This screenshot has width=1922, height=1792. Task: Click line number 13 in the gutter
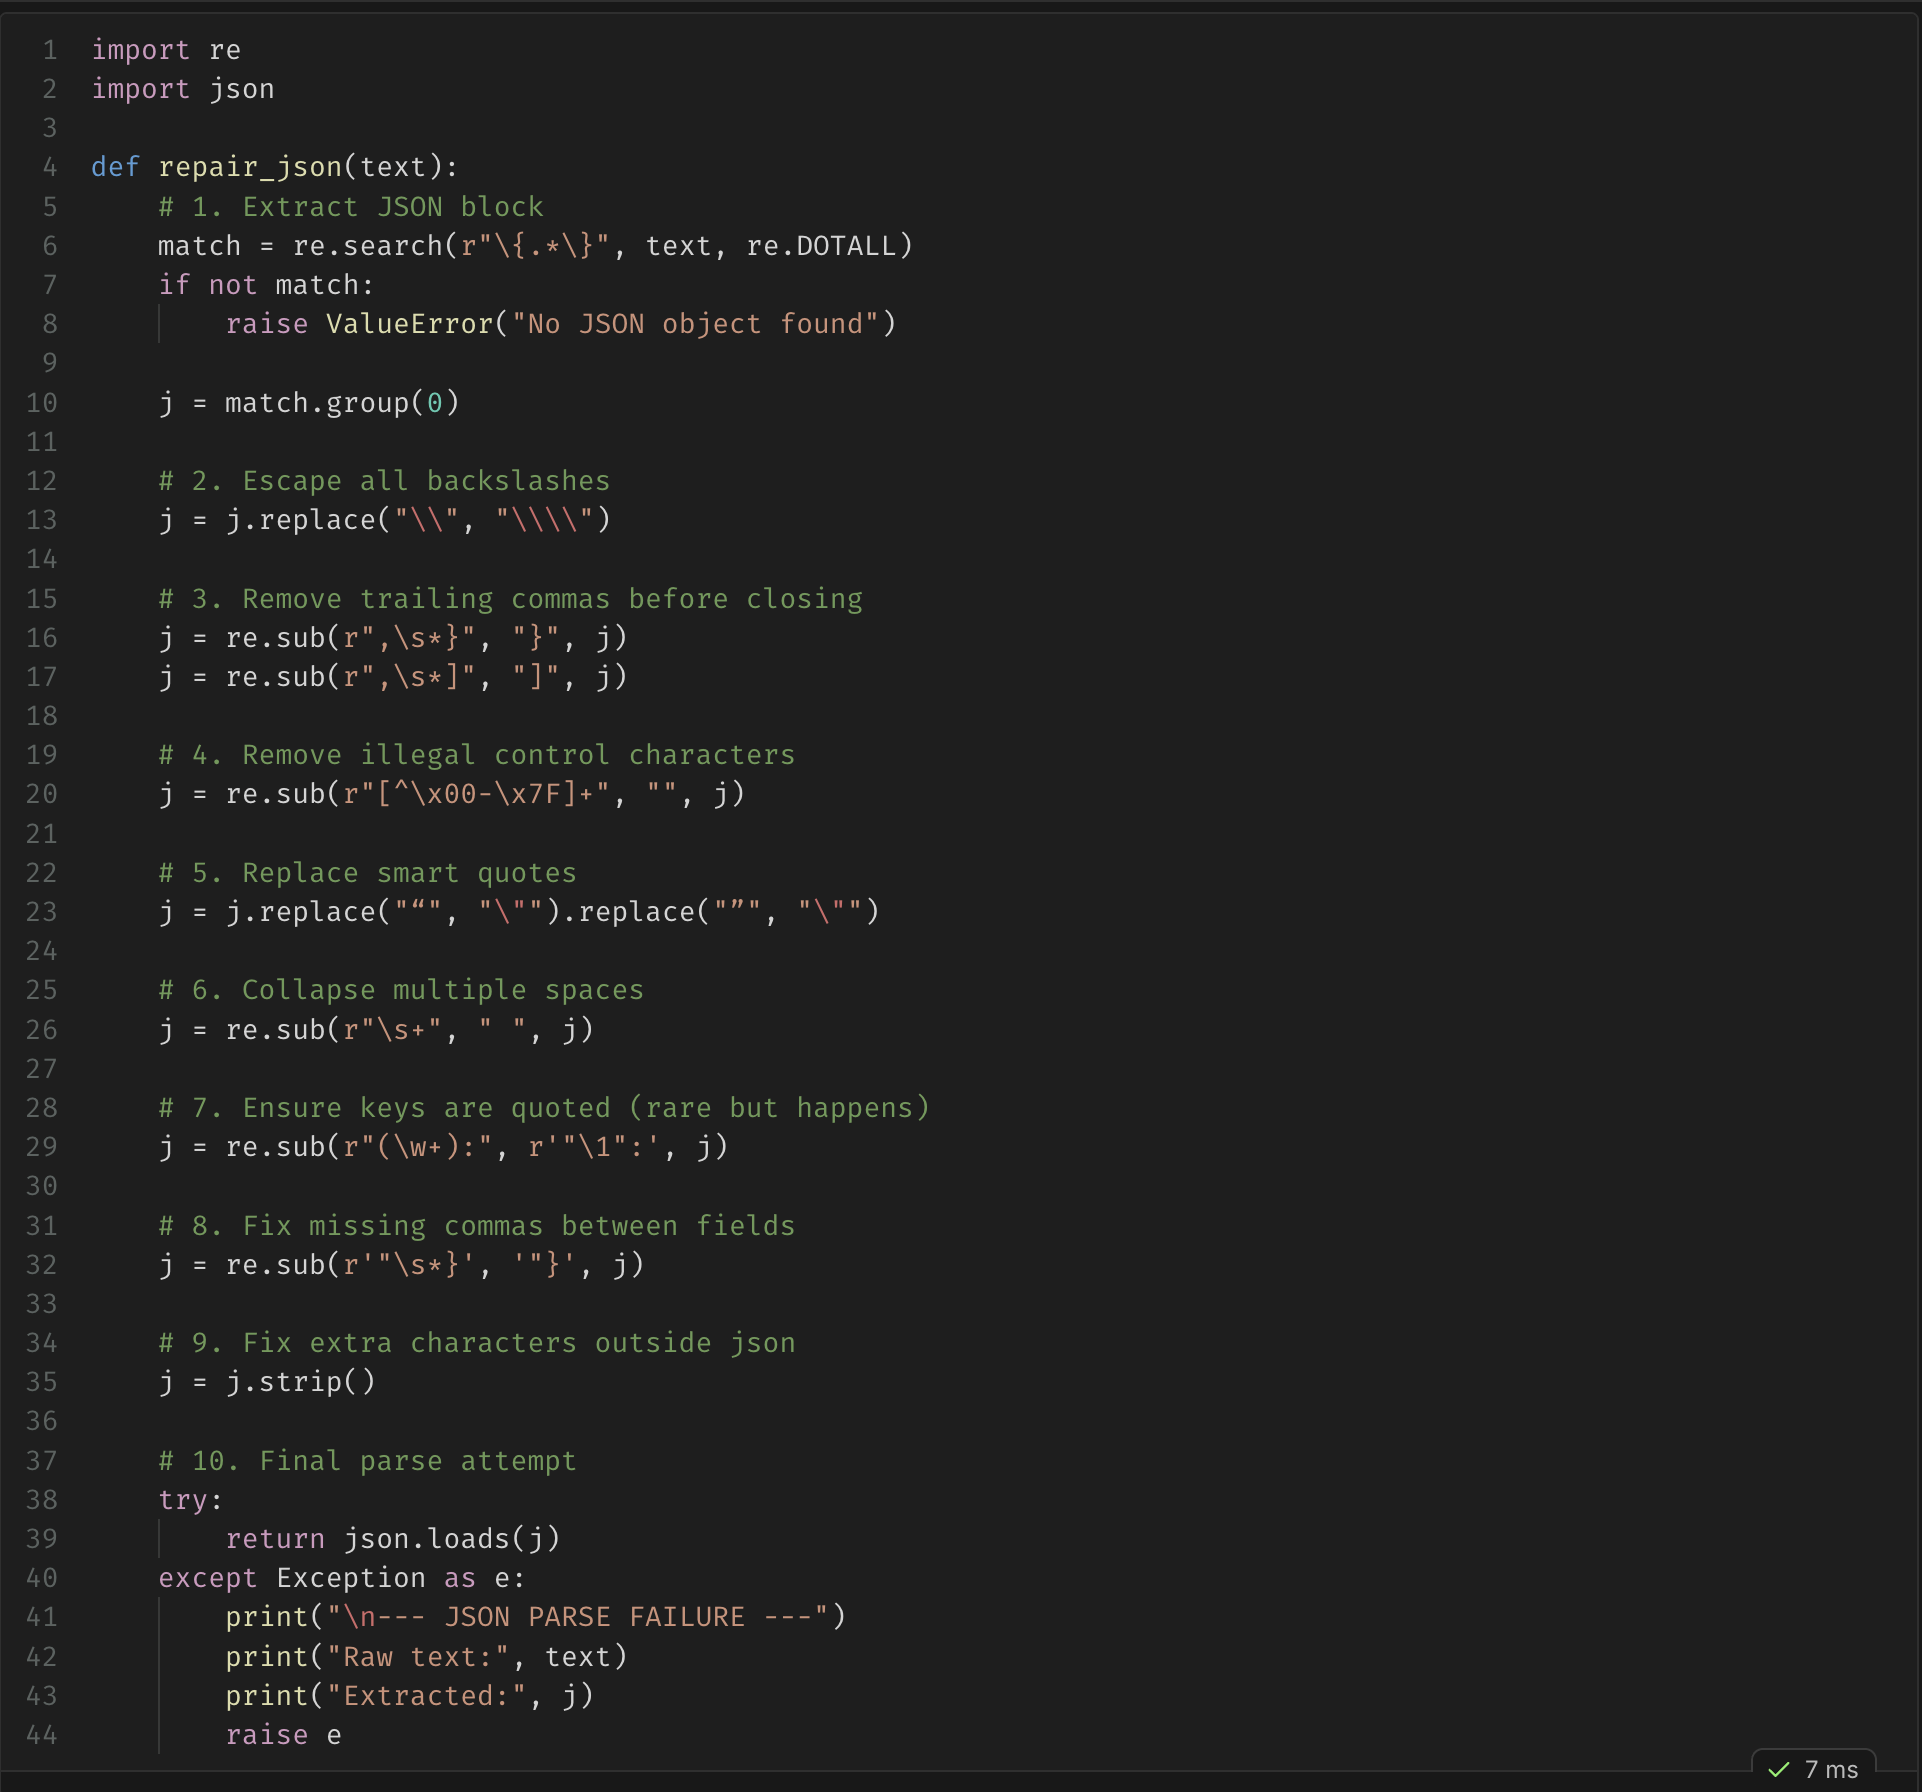(x=42, y=520)
